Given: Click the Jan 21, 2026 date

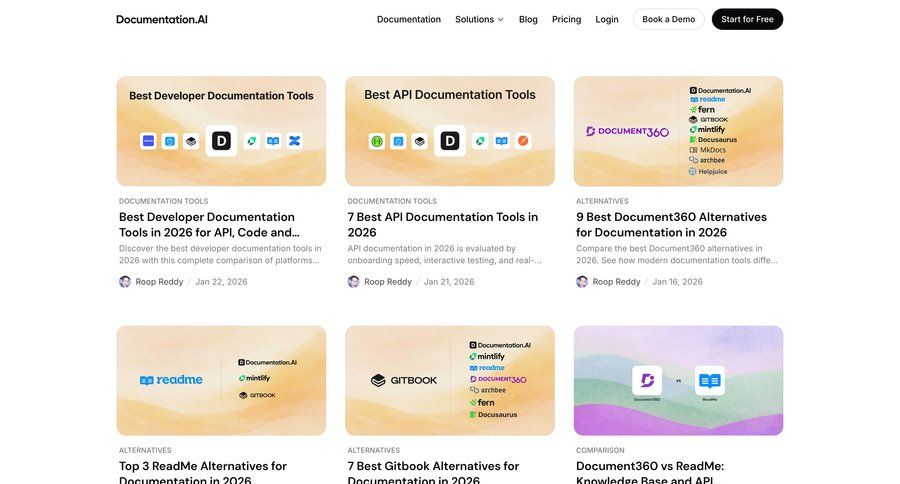Looking at the screenshot, I should coord(449,281).
